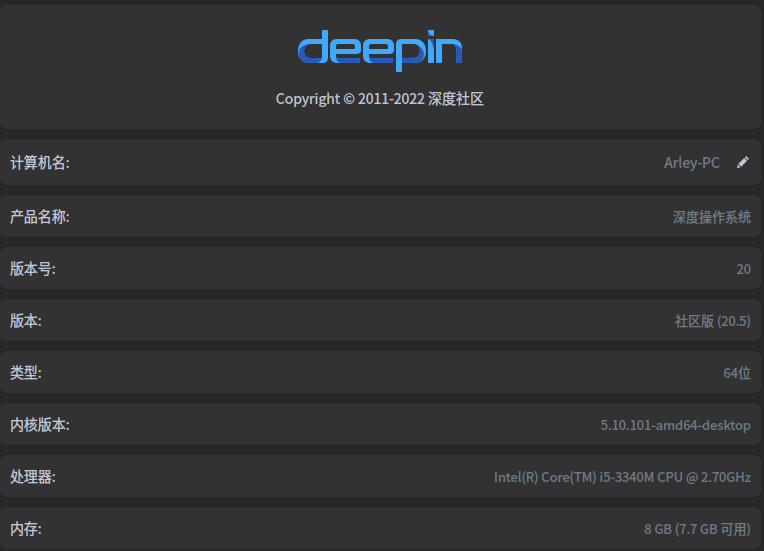Click the copyright text 2011-2022 深度社区

coord(380,99)
